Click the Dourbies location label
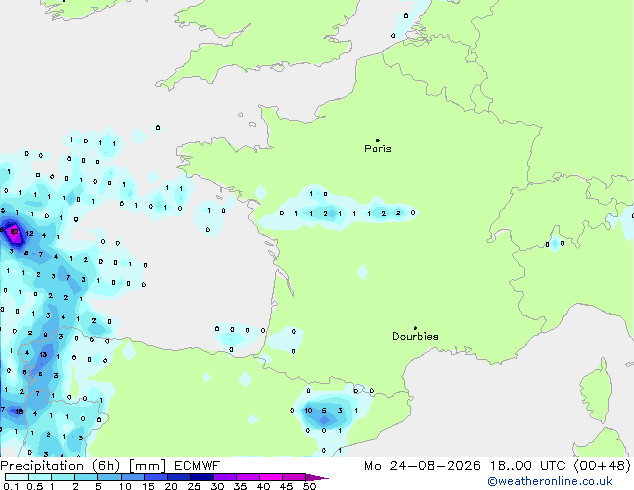This screenshot has height=490, width=634. [415, 336]
